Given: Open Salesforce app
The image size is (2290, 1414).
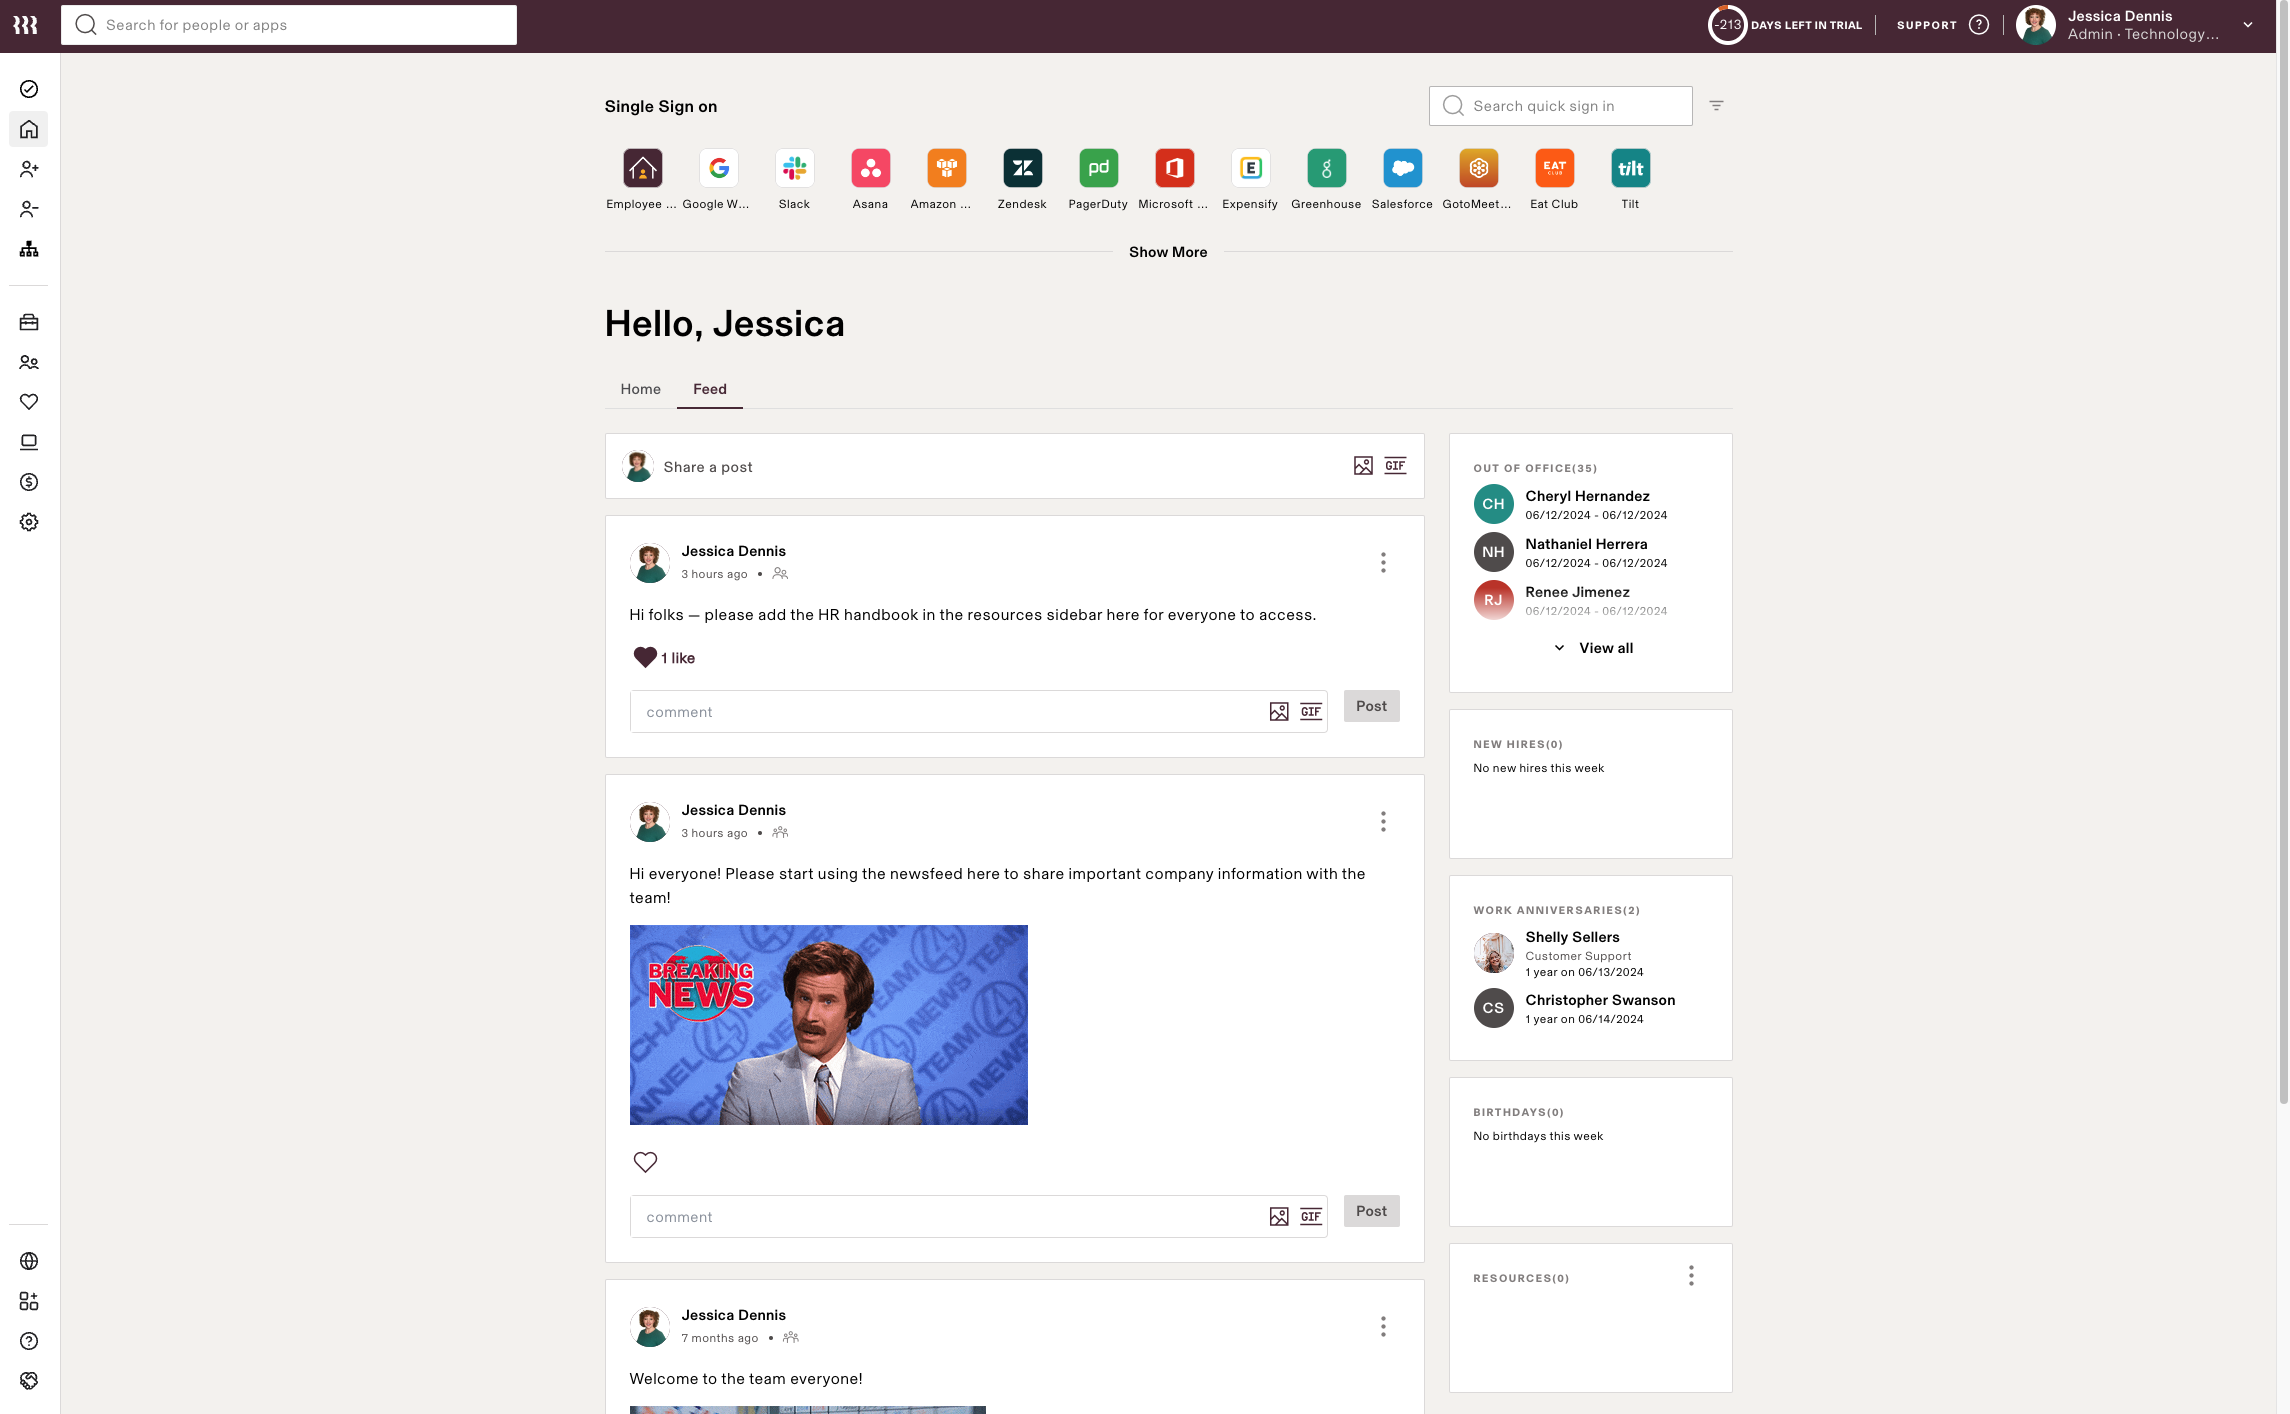Looking at the screenshot, I should point(1402,168).
